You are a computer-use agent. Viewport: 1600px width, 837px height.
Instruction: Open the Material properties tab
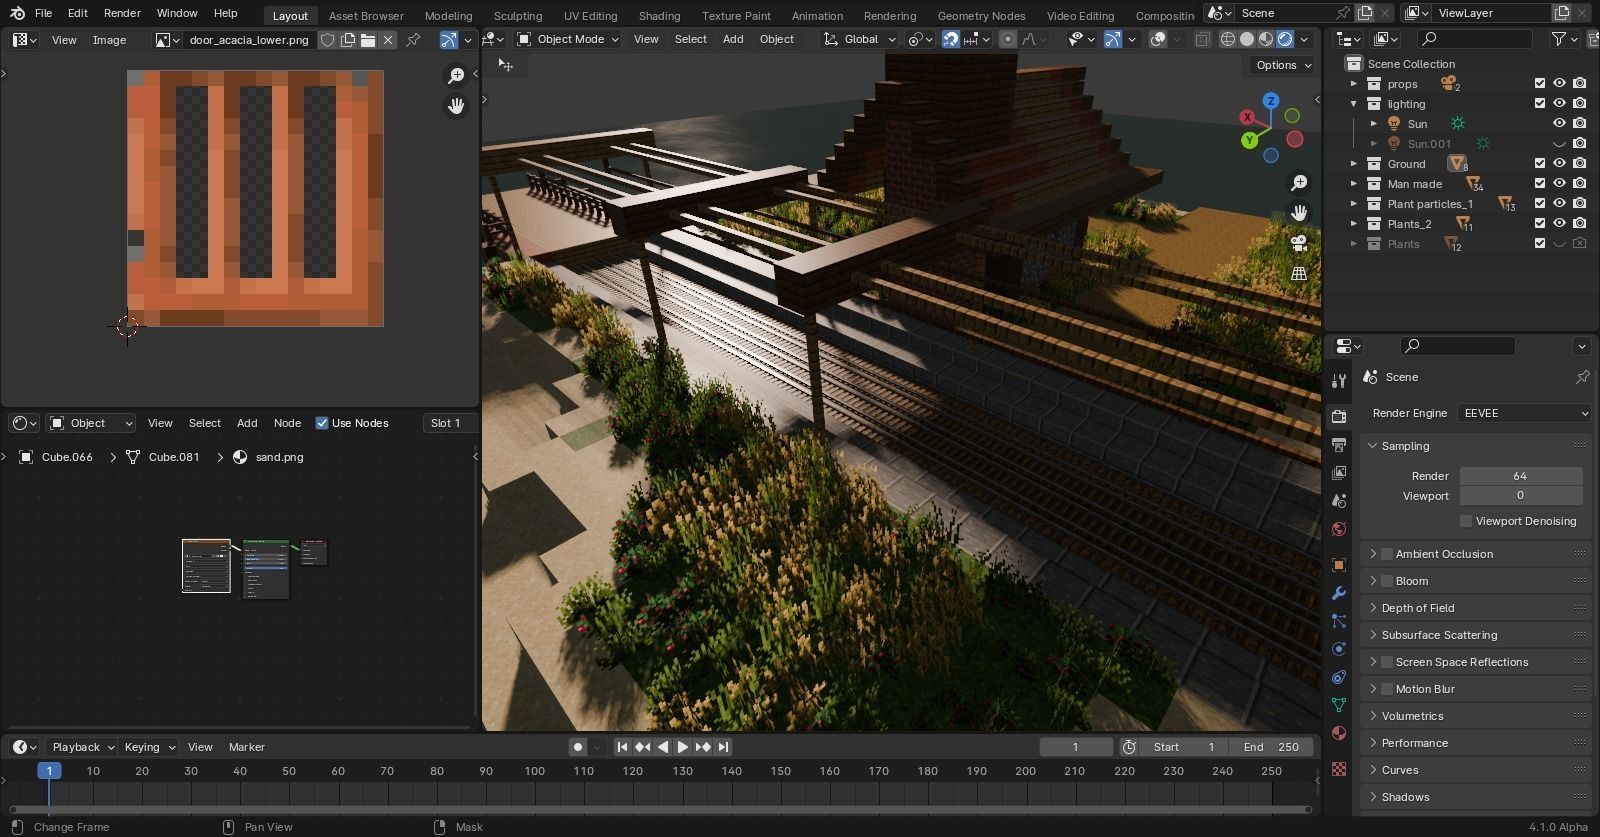tap(1339, 733)
